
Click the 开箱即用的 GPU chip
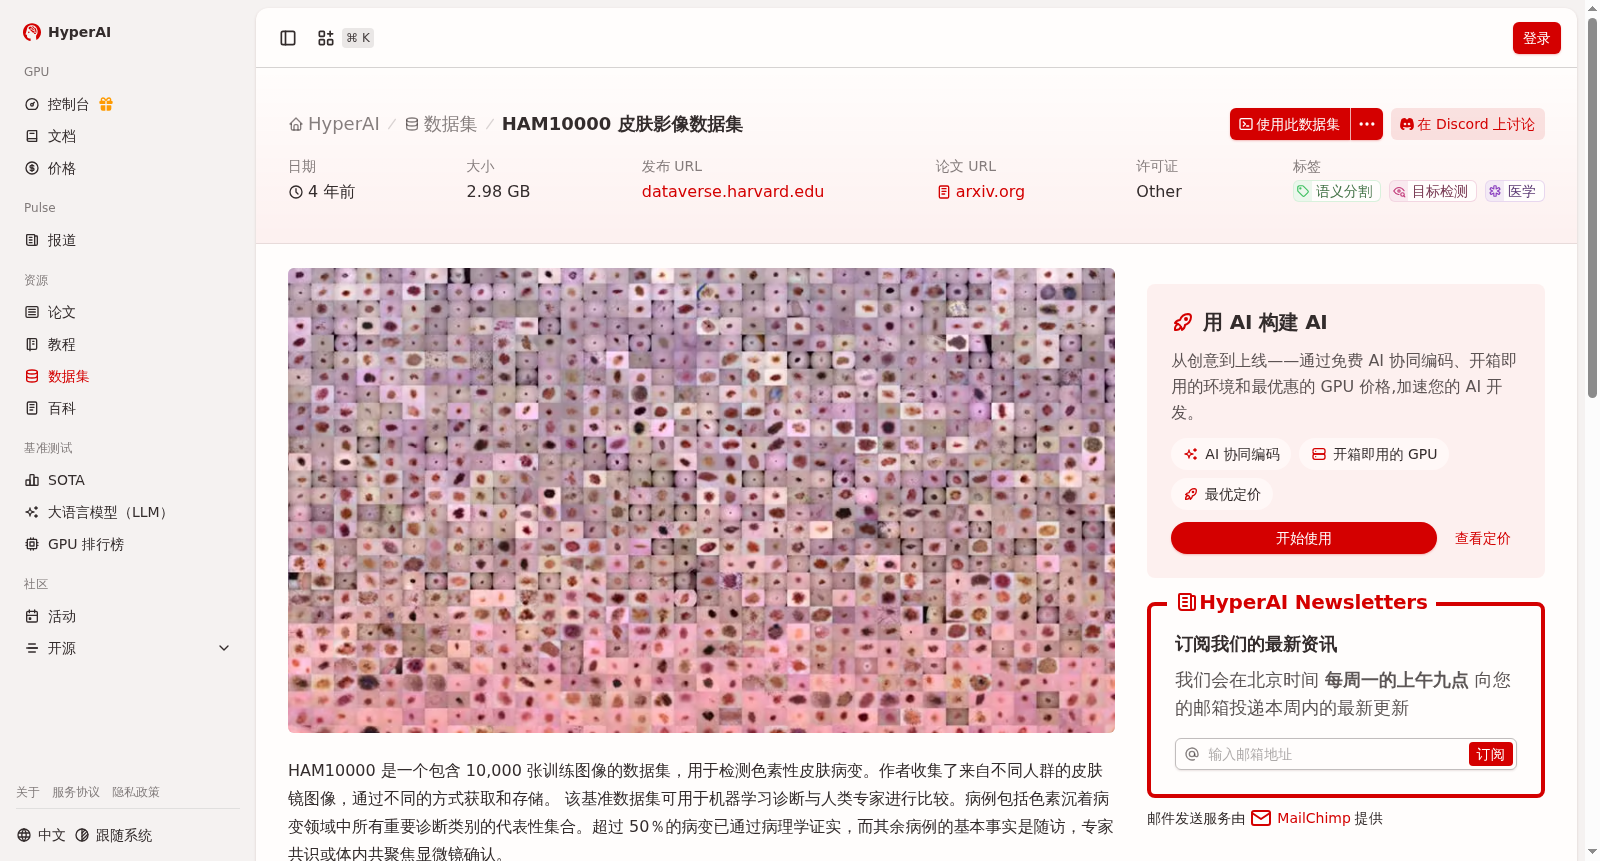click(x=1374, y=454)
